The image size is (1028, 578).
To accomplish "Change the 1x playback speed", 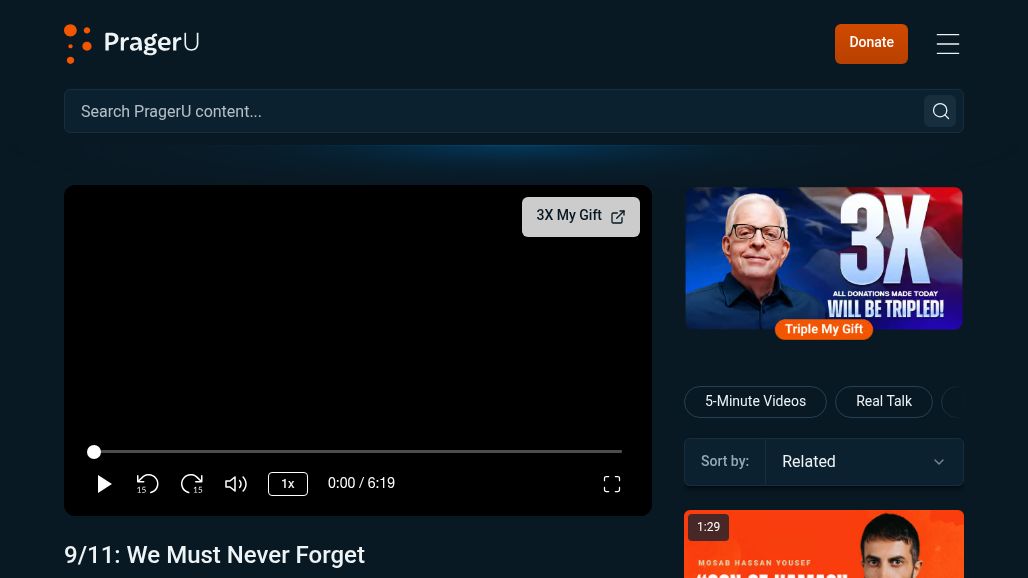I will click(x=288, y=484).
